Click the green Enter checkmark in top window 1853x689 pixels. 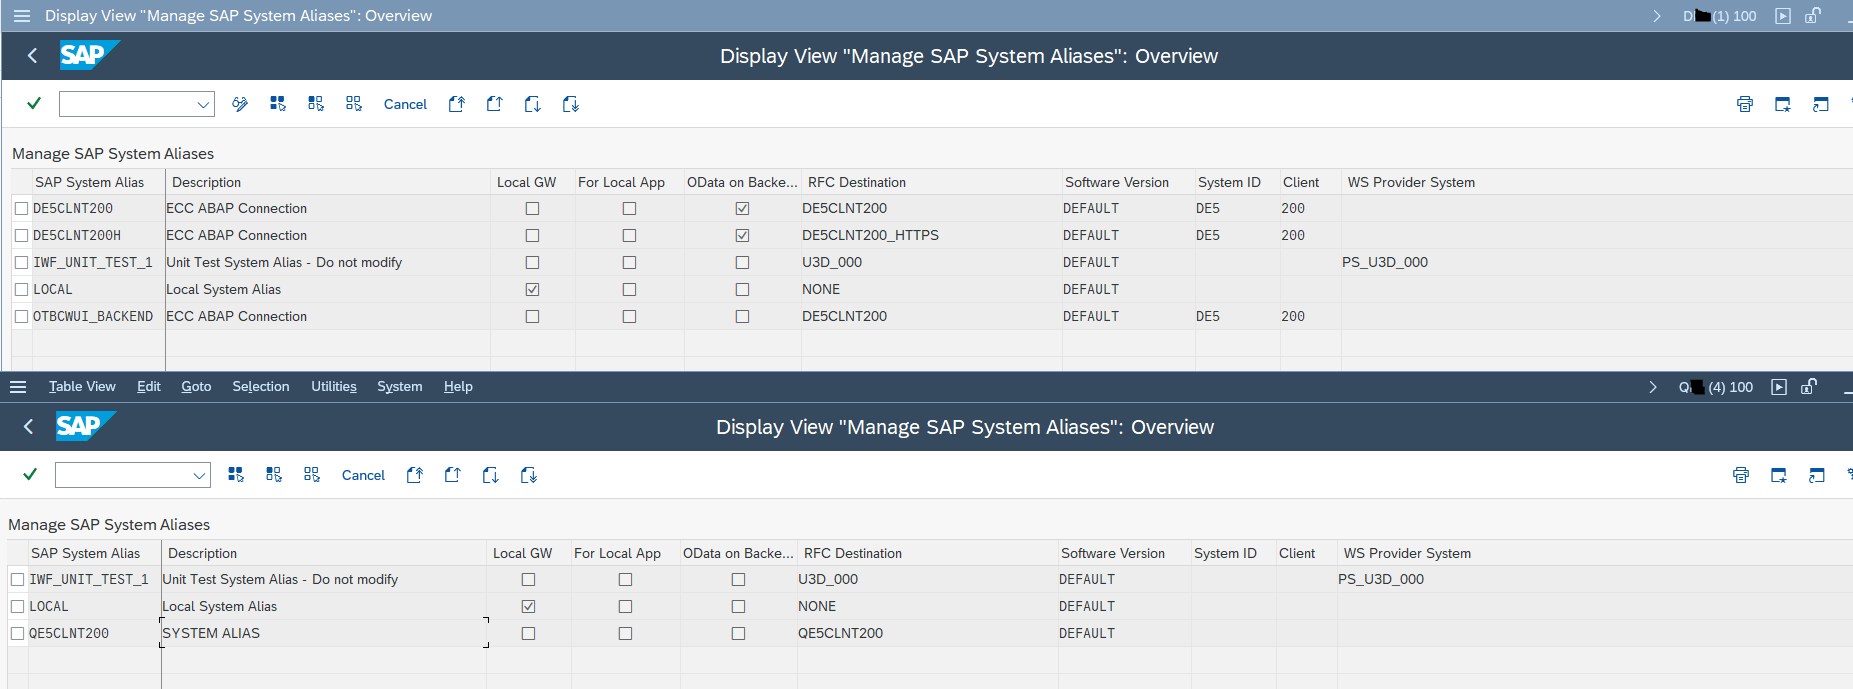coord(34,103)
